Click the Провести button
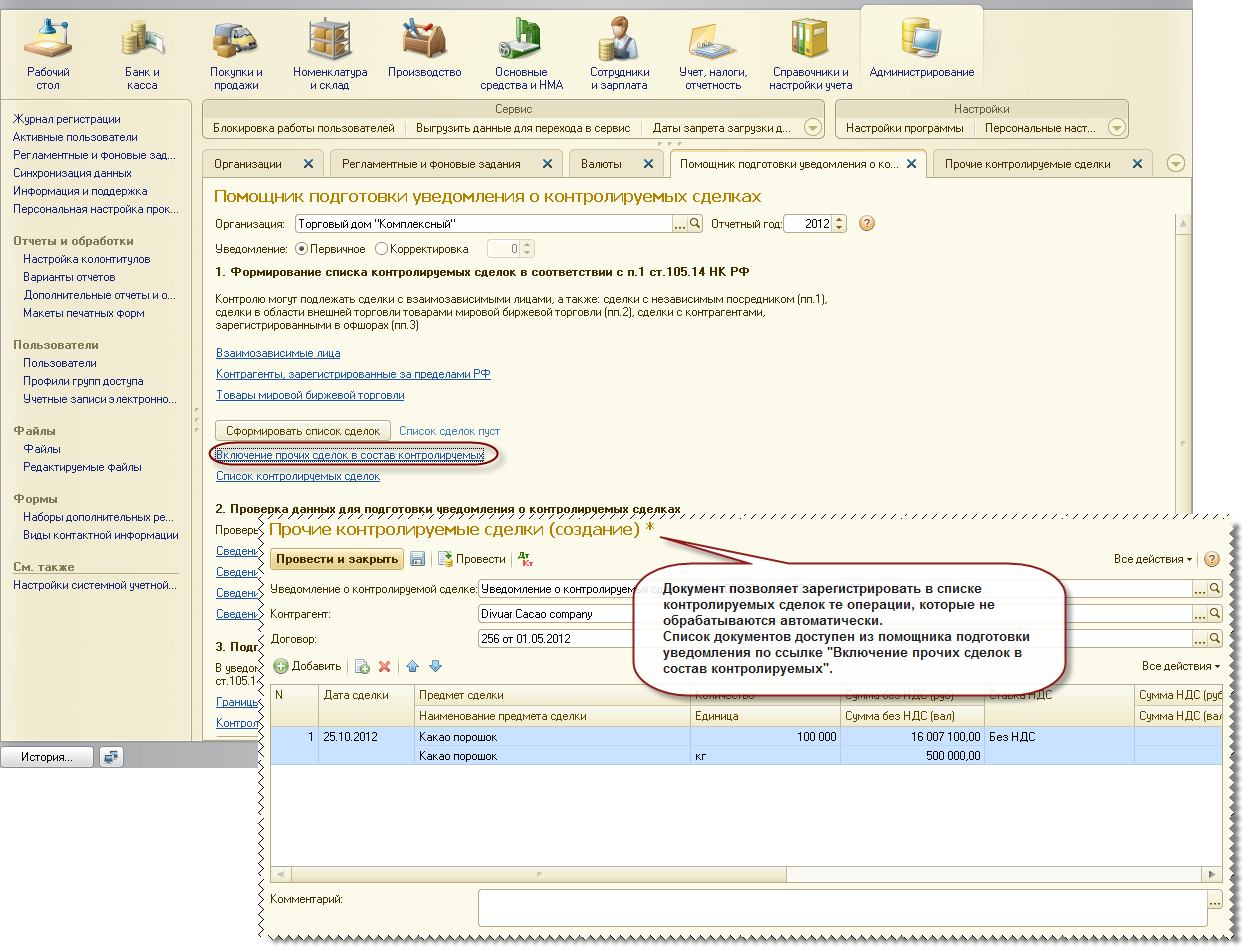This screenshot has width=1242, height=947. pyautogui.click(x=471, y=559)
